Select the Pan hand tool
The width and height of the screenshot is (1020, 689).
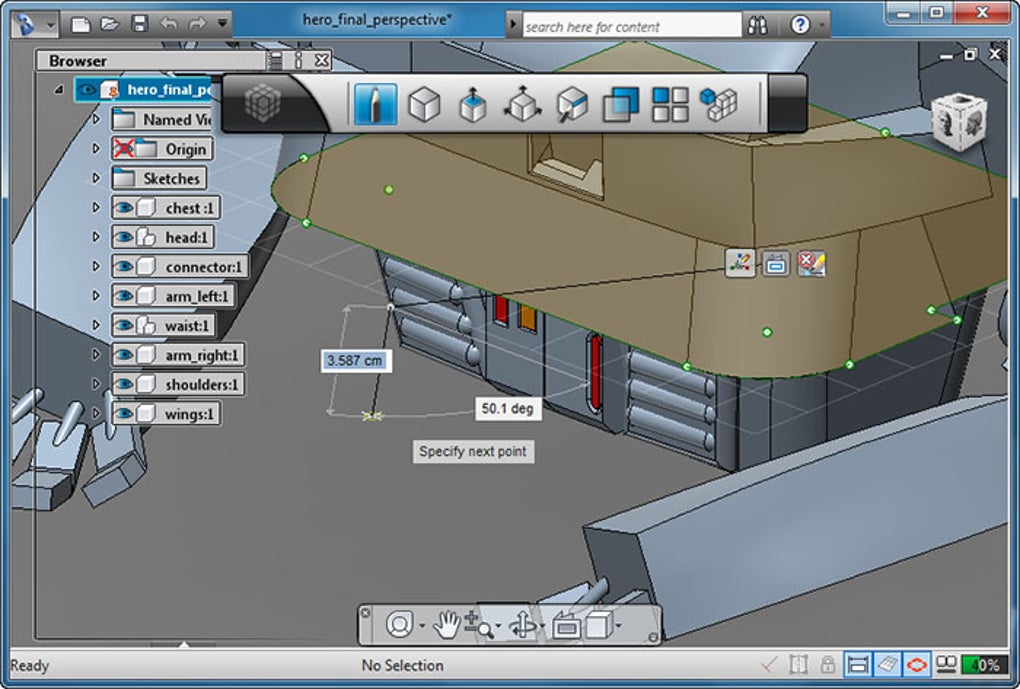[x=447, y=625]
